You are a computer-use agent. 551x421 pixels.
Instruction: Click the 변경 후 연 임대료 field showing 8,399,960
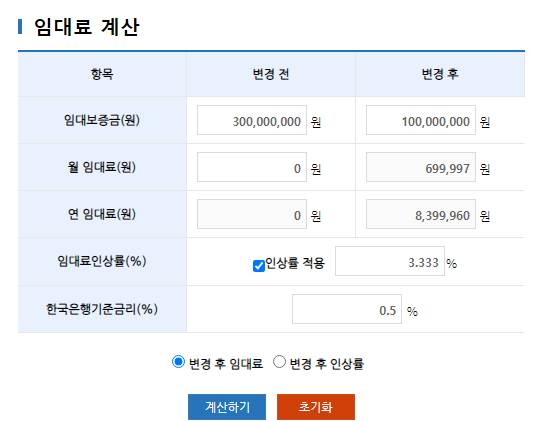[x=421, y=214]
